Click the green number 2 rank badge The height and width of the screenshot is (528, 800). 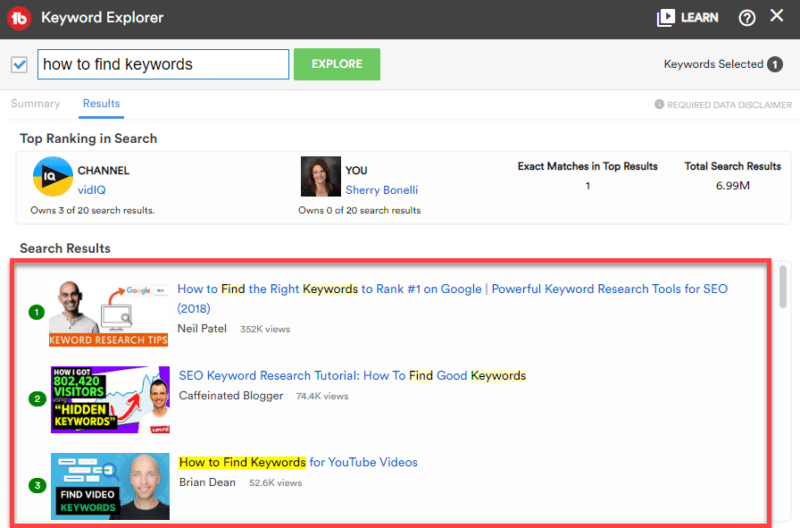(37, 399)
